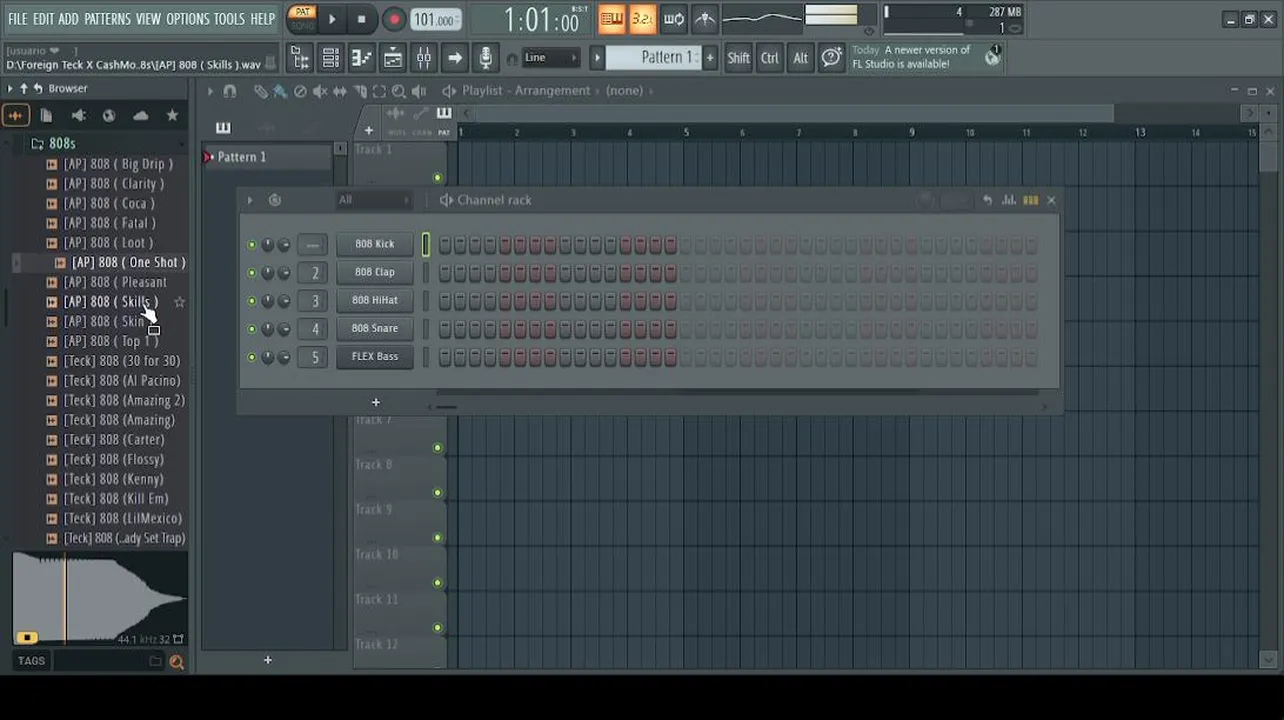Image resolution: width=1284 pixels, height=720 pixels.
Task: Open the OPTIONS menu
Action: (x=188, y=19)
